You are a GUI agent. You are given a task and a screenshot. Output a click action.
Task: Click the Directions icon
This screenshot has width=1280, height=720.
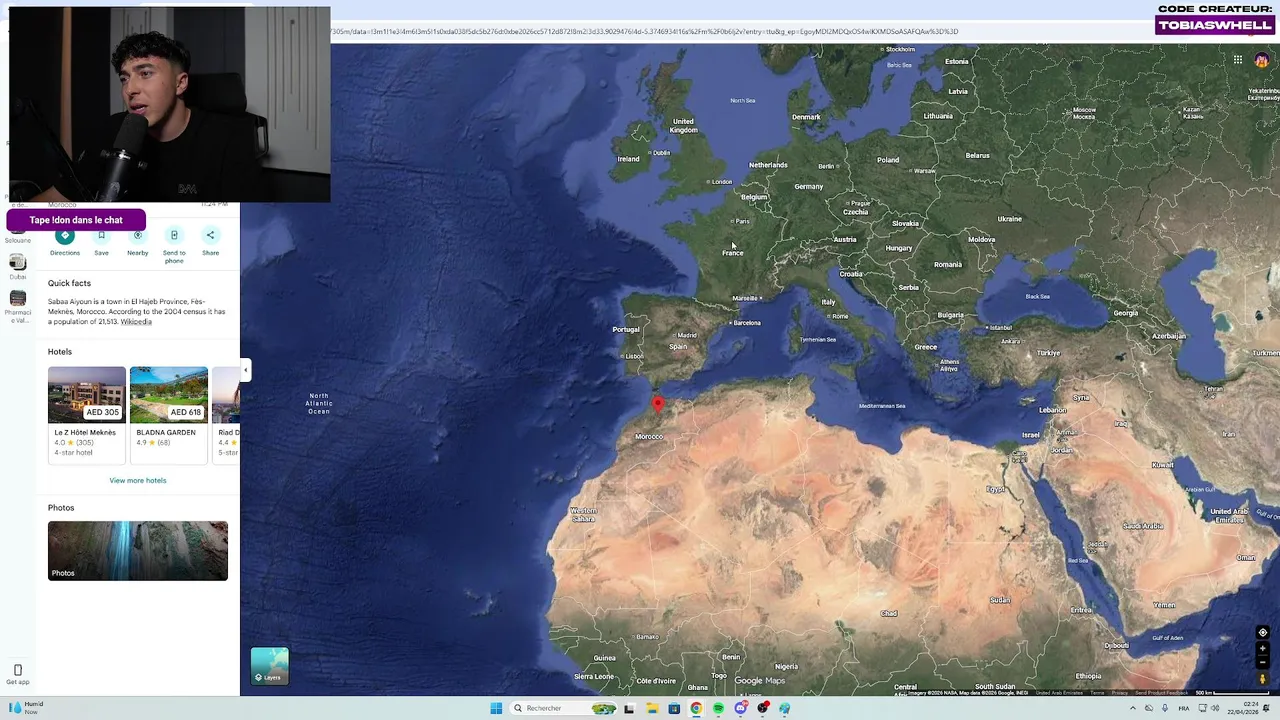click(65, 236)
